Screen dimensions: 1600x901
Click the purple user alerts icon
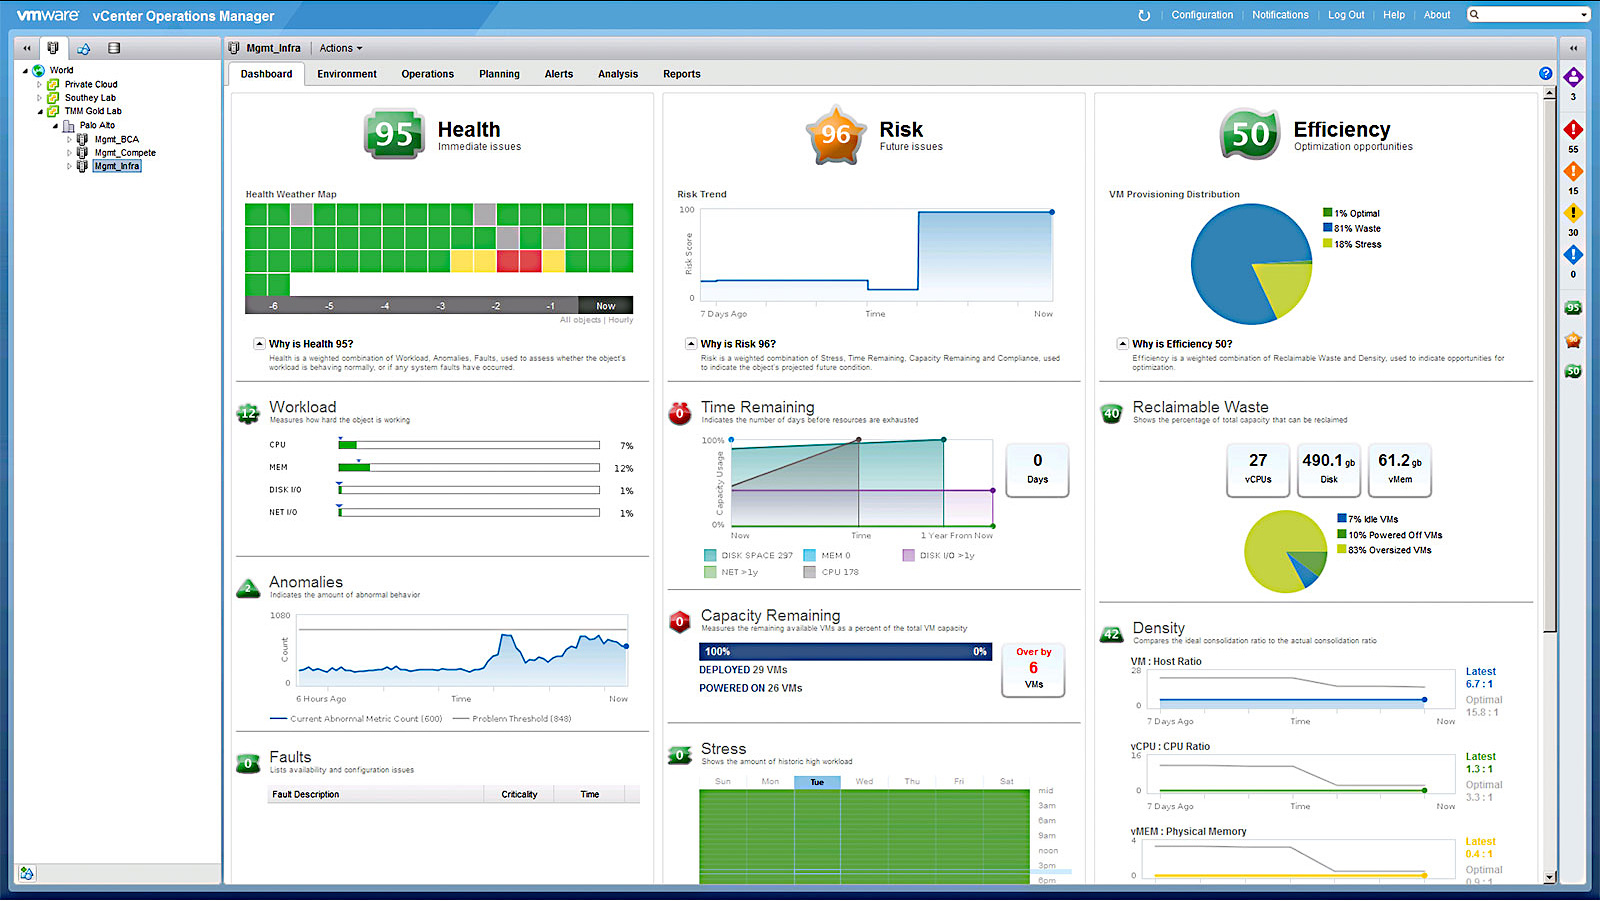(1573, 77)
